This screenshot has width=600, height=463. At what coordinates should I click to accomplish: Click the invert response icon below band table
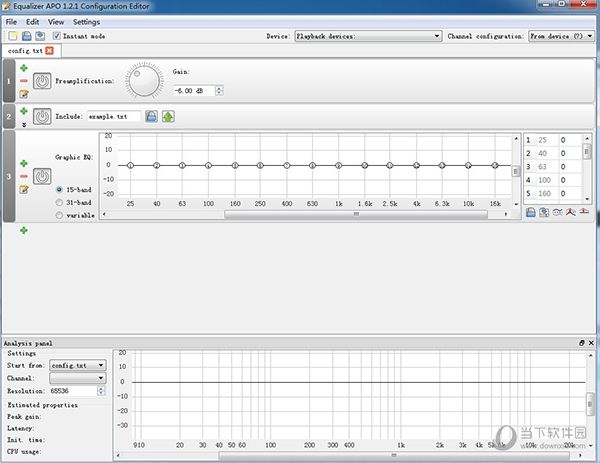point(558,212)
